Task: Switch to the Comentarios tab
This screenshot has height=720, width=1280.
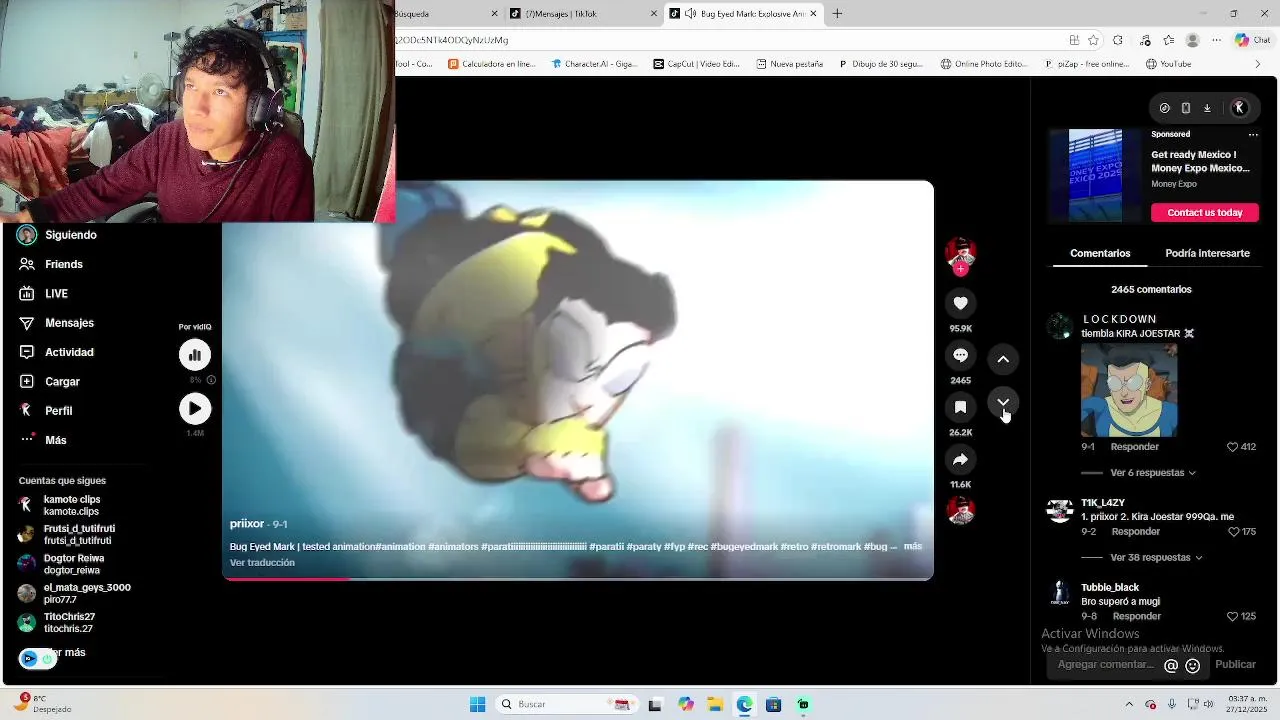Action: point(1100,253)
